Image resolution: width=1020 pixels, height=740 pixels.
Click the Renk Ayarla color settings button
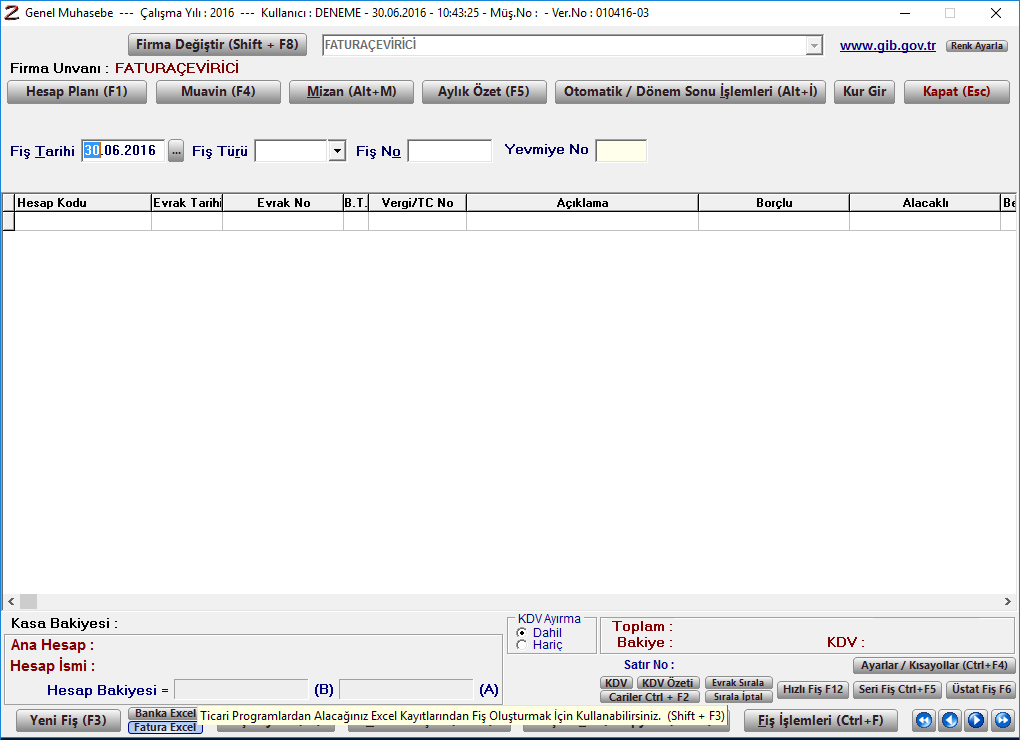tap(977, 46)
